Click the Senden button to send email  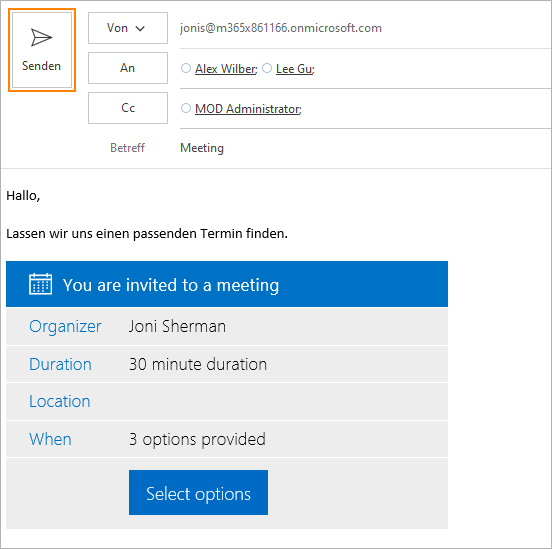pyautogui.click(x=42, y=50)
